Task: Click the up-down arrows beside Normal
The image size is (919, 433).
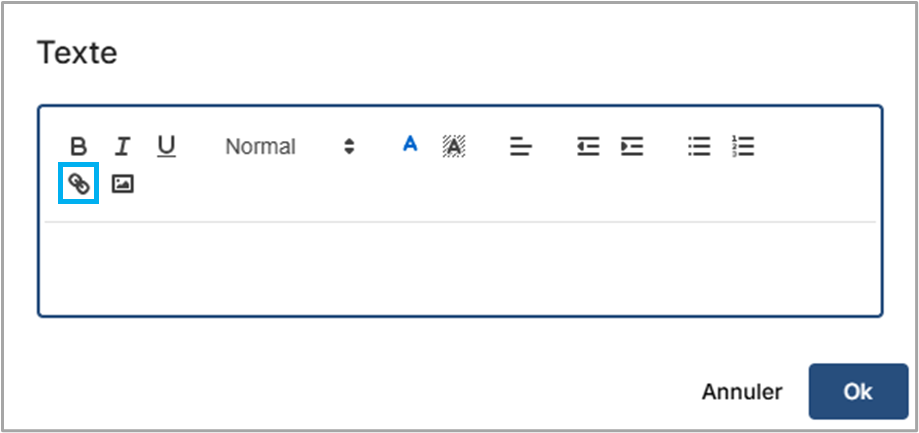Action: 349,147
